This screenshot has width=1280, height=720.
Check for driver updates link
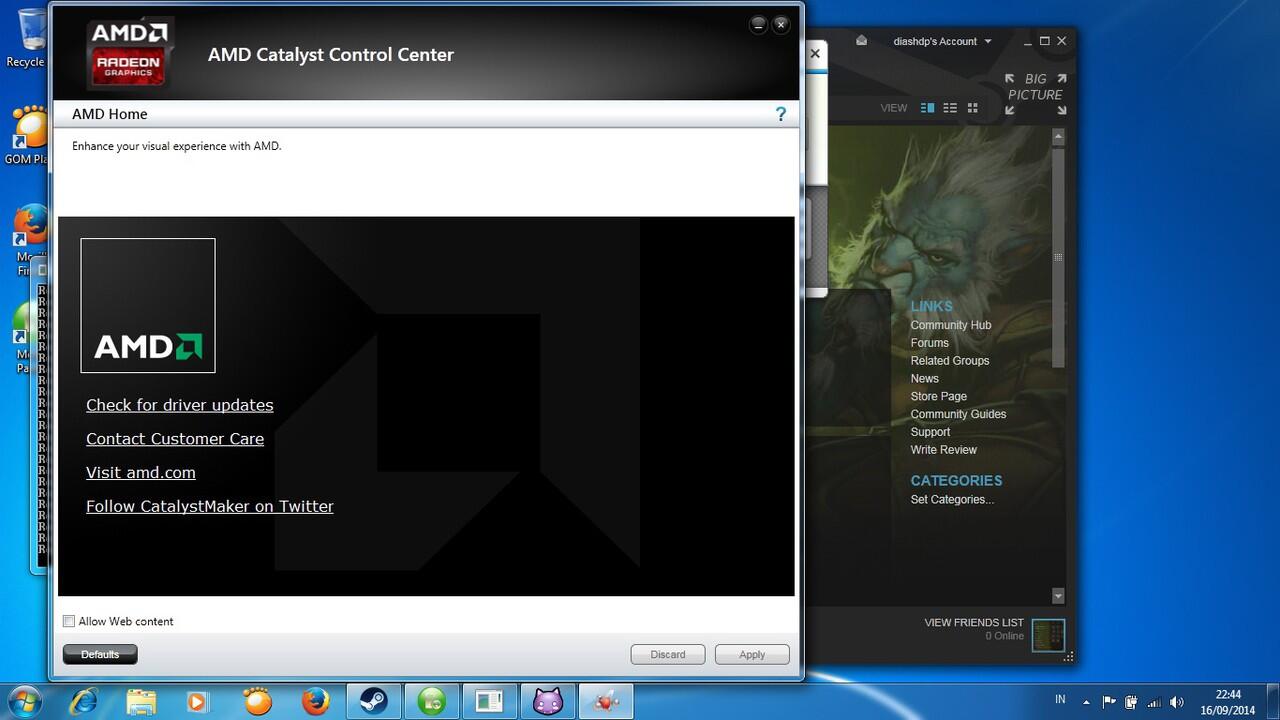click(x=179, y=405)
